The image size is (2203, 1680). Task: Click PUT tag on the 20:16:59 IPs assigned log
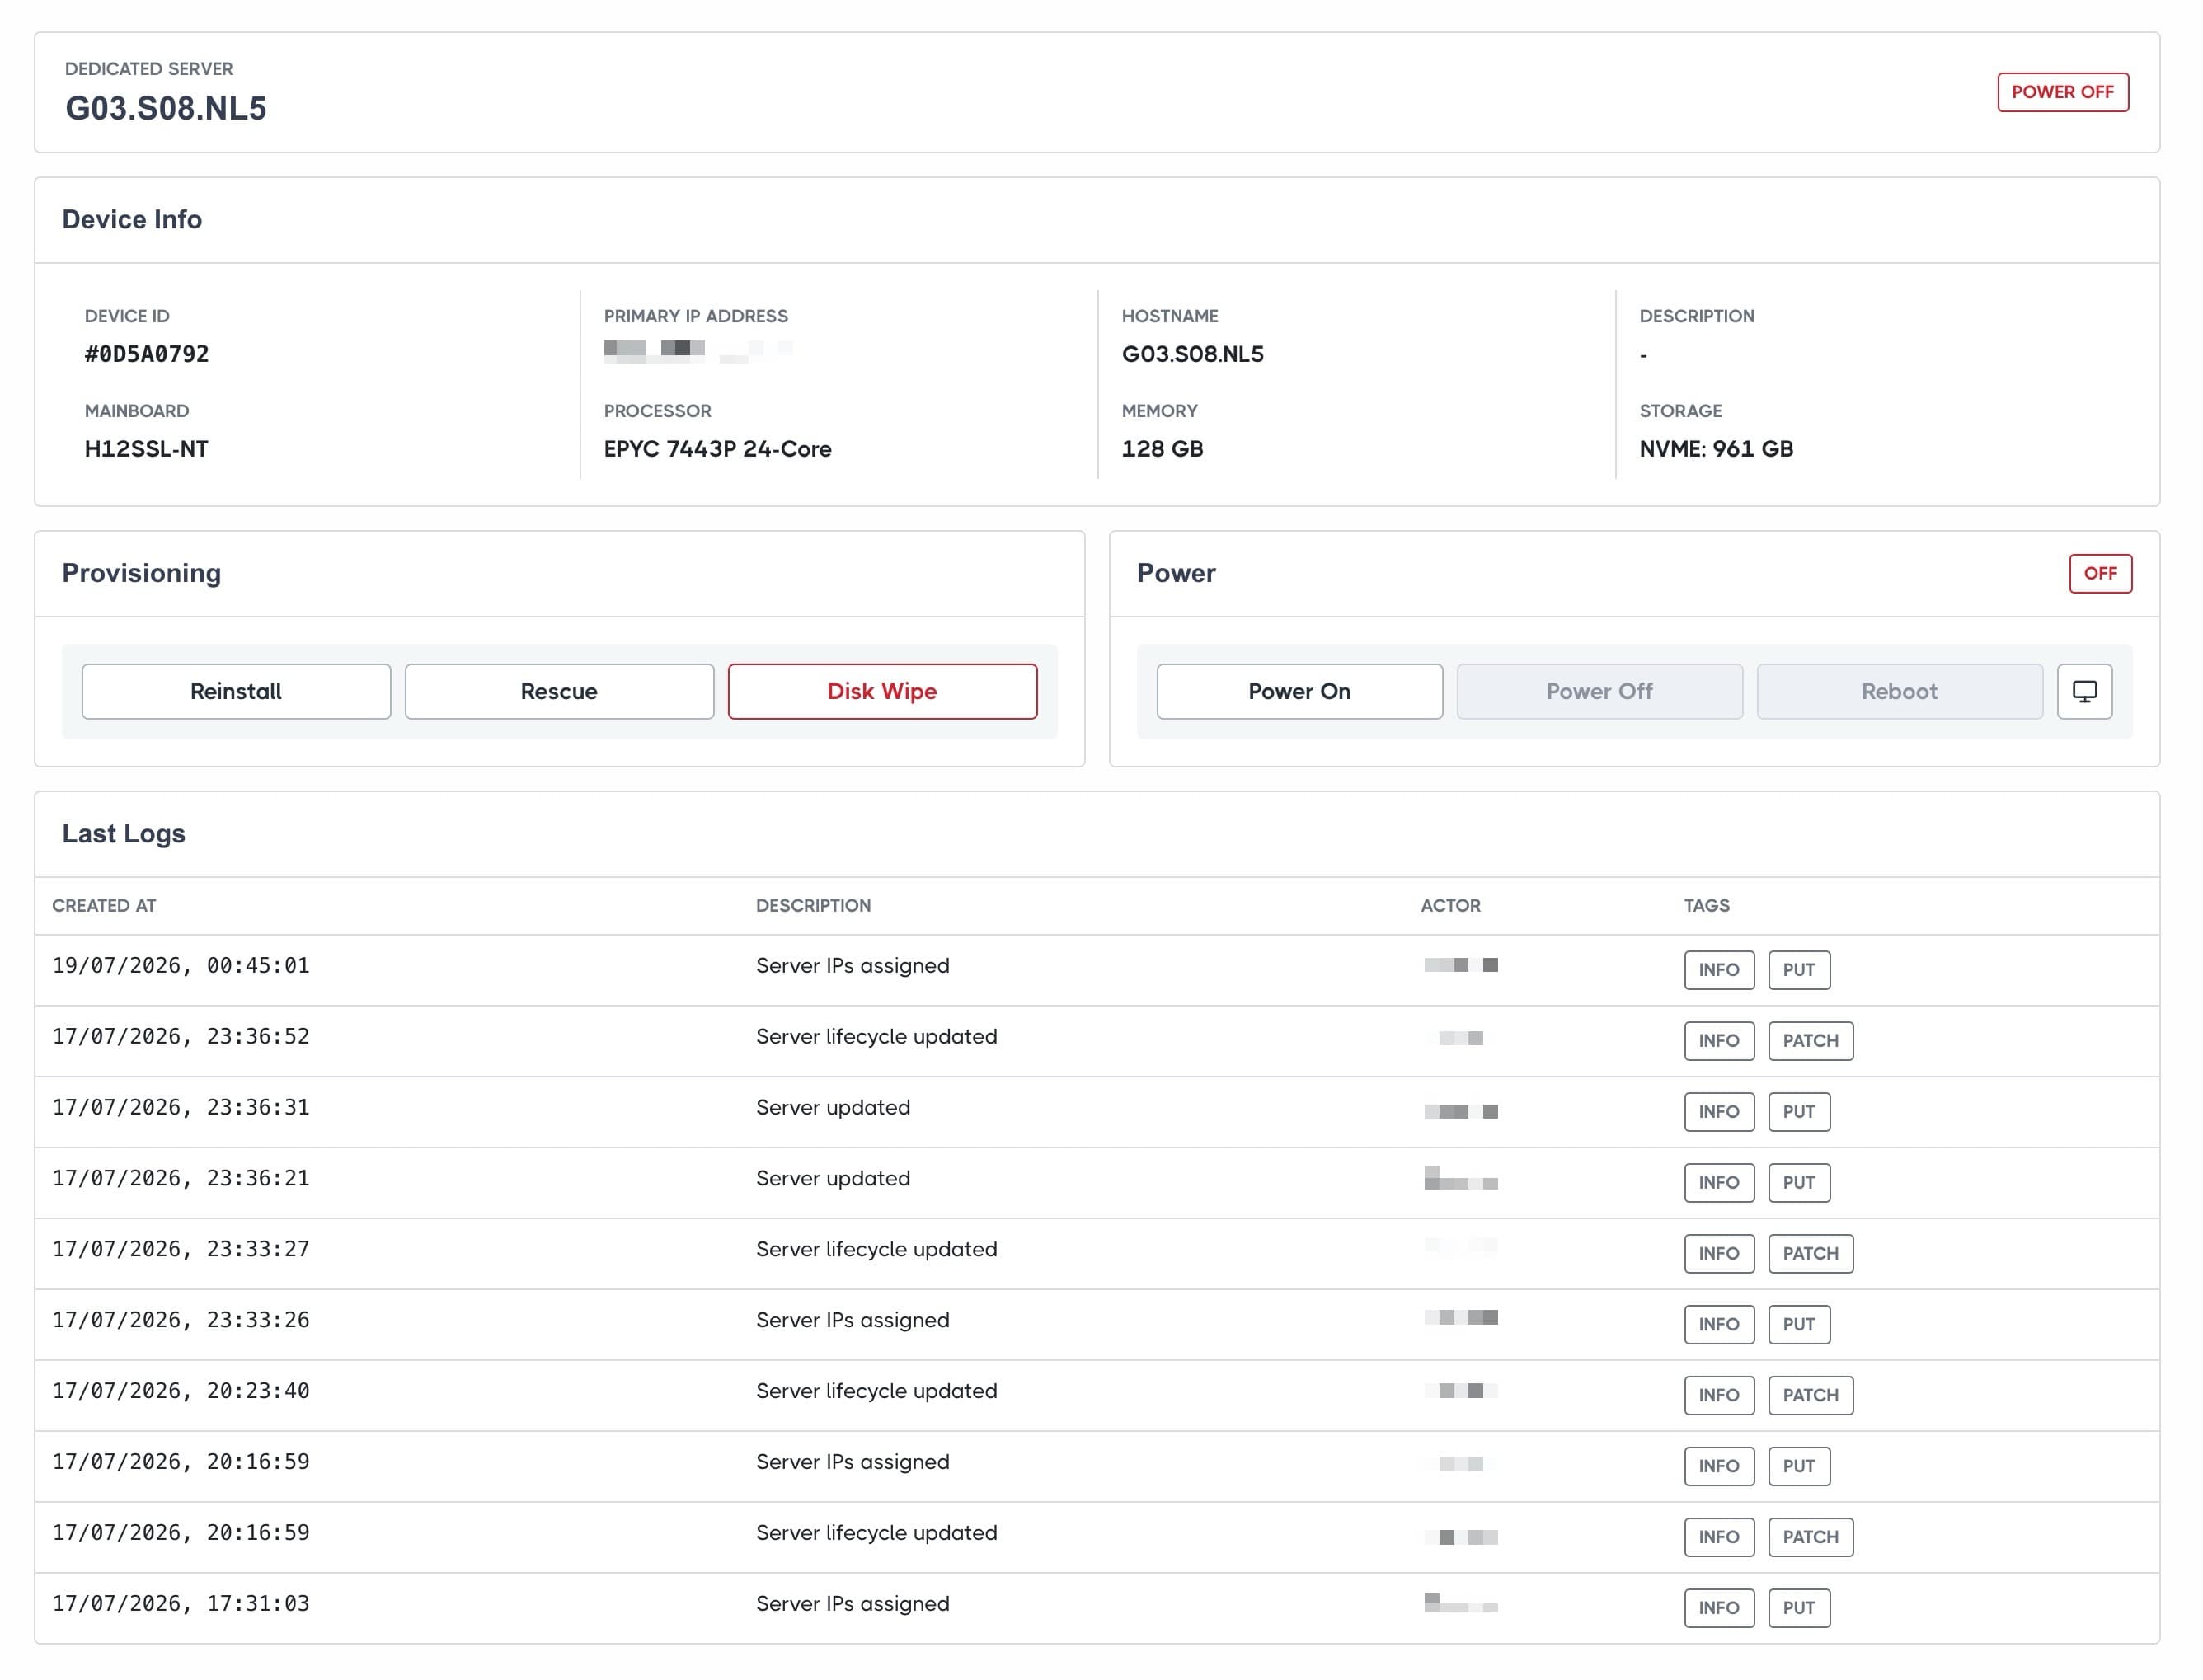click(1798, 1467)
